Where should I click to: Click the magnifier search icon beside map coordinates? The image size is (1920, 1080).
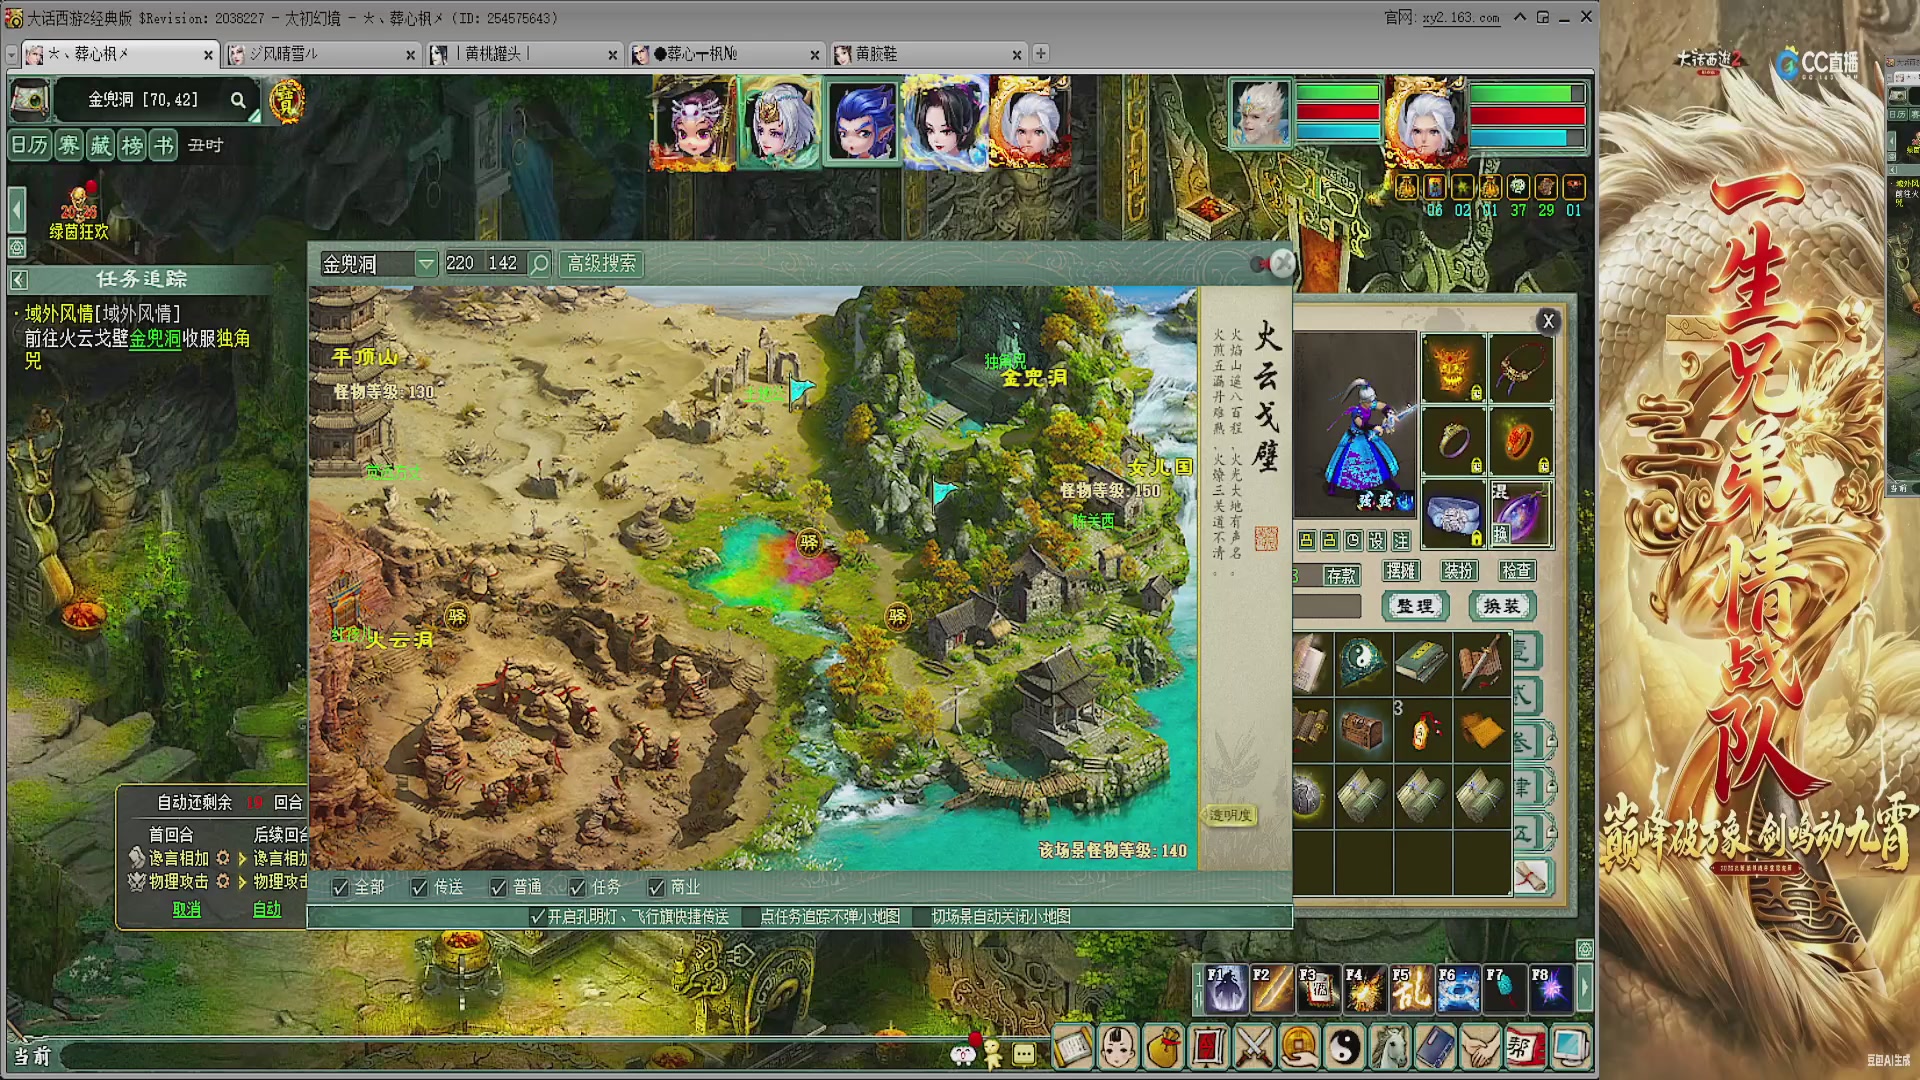click(540, 264)
